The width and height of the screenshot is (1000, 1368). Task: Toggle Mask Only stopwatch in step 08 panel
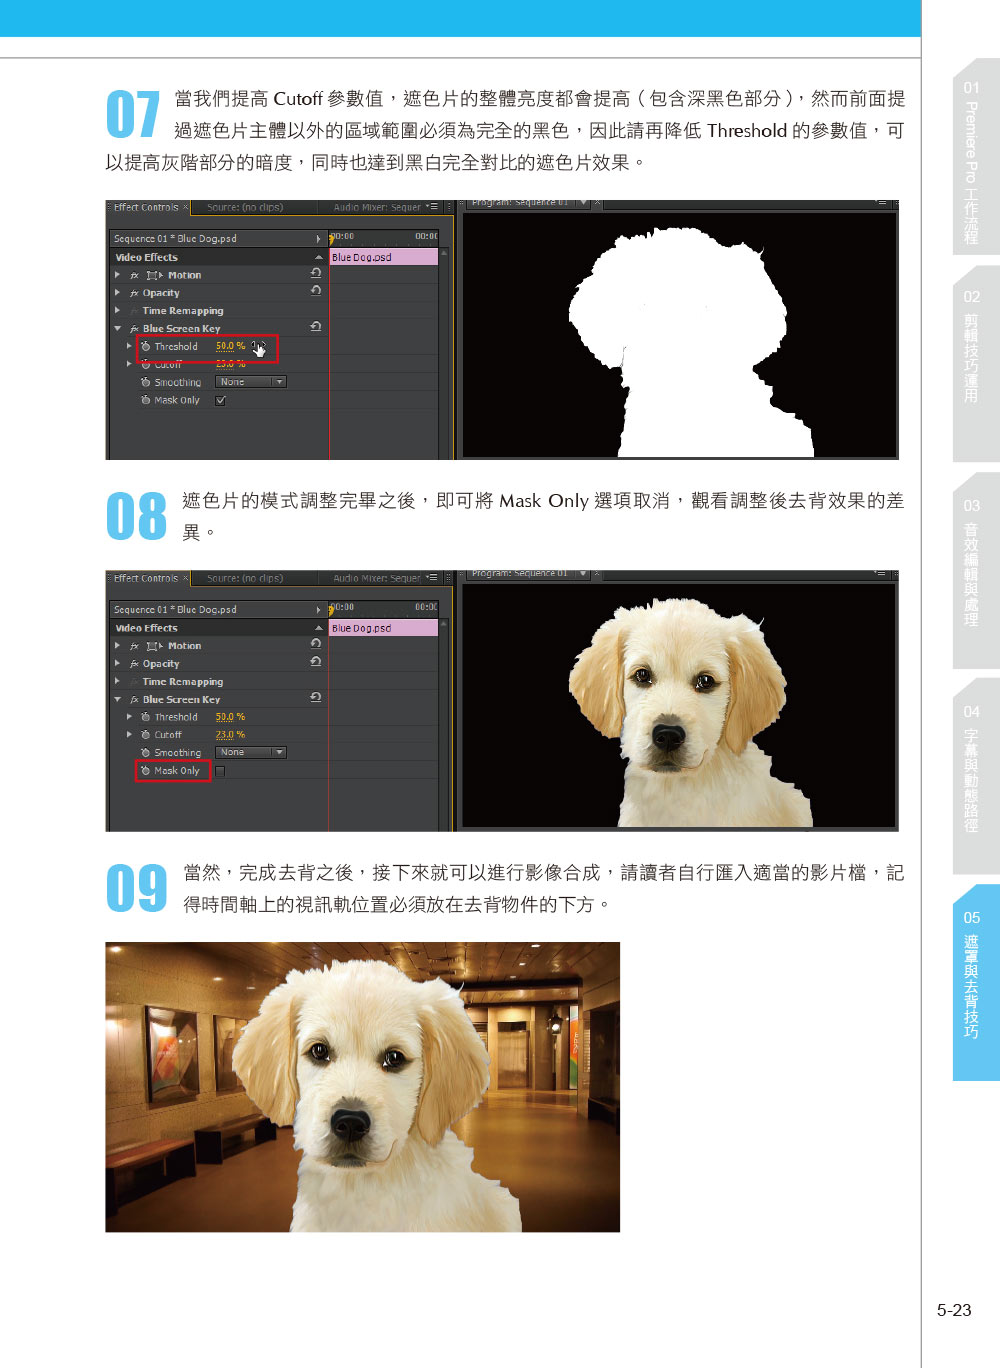146,771
